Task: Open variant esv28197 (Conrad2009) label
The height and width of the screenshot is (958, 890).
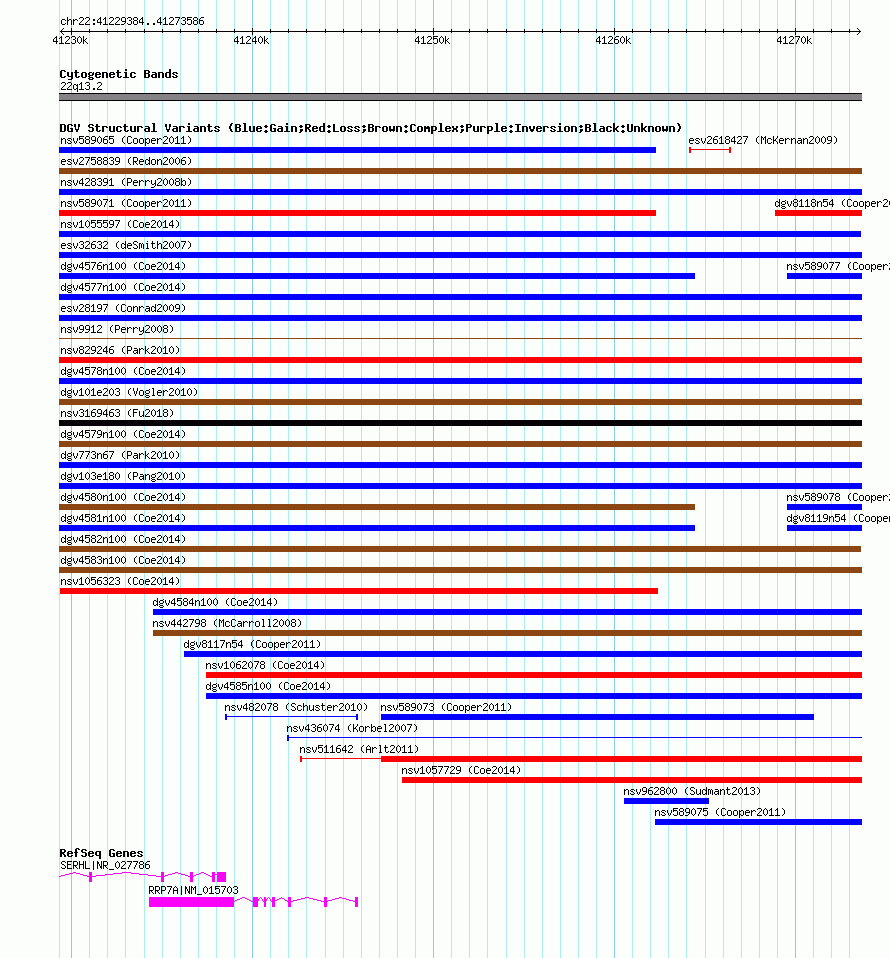Action: pos(123,308)
